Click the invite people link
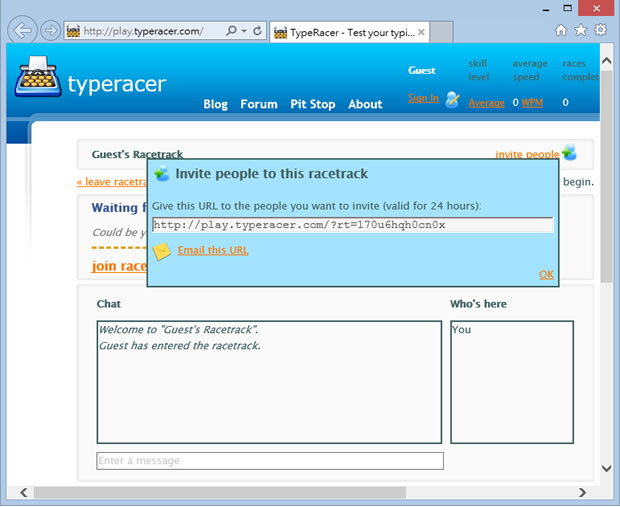 [527, 154]
